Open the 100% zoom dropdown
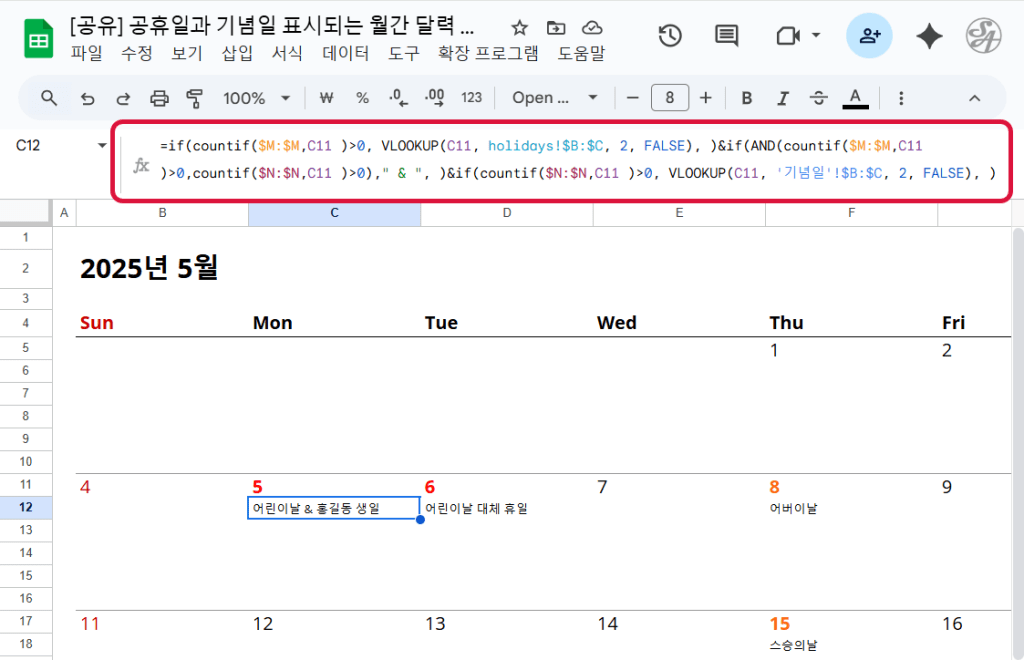 (256, 98)
